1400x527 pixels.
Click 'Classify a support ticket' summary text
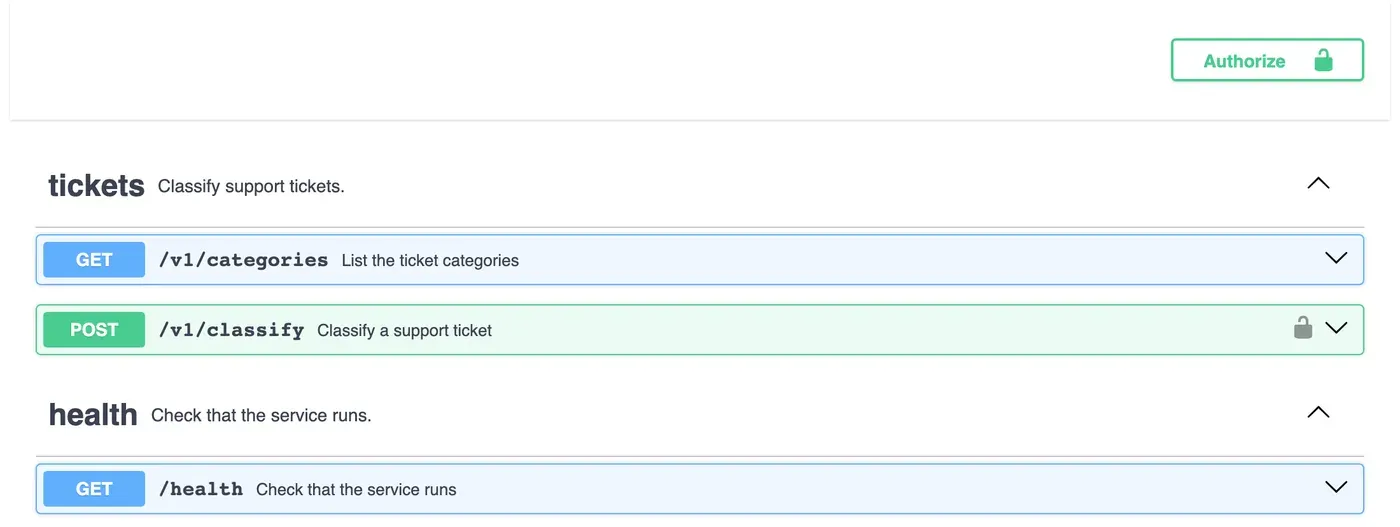(x=404, y=330)
